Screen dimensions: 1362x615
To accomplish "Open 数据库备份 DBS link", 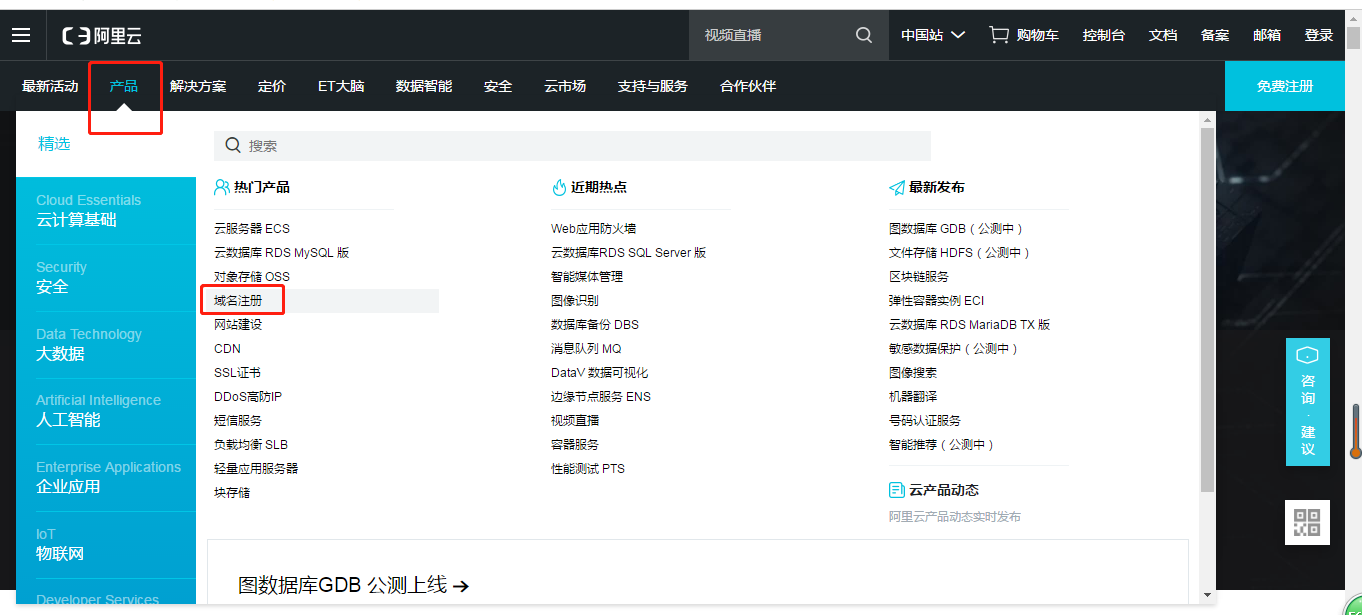I will [x=595, y=324].
